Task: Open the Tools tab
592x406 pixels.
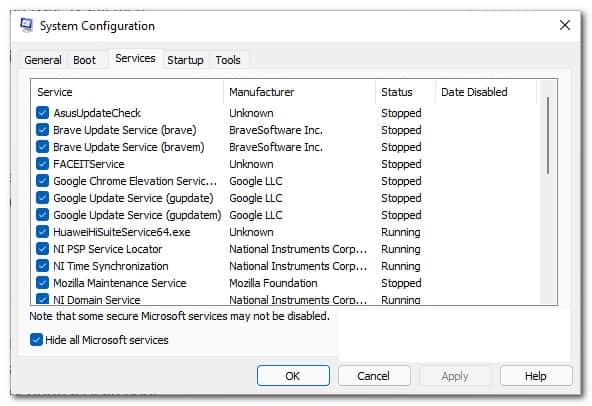Action: coord(228,60)
